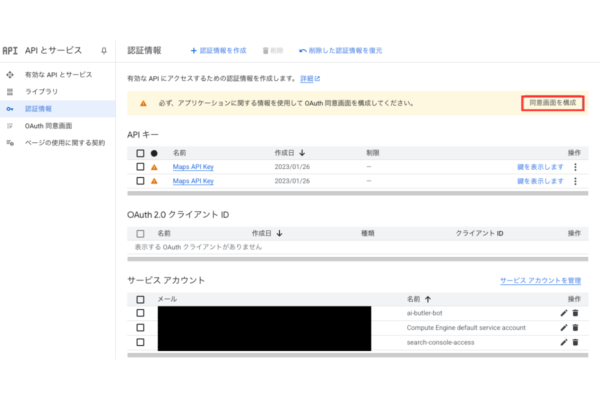This screenshot has height=400, width=600.
Task: Open OAuth 同意画面 in the sidebar
Action: coord(58,126)
